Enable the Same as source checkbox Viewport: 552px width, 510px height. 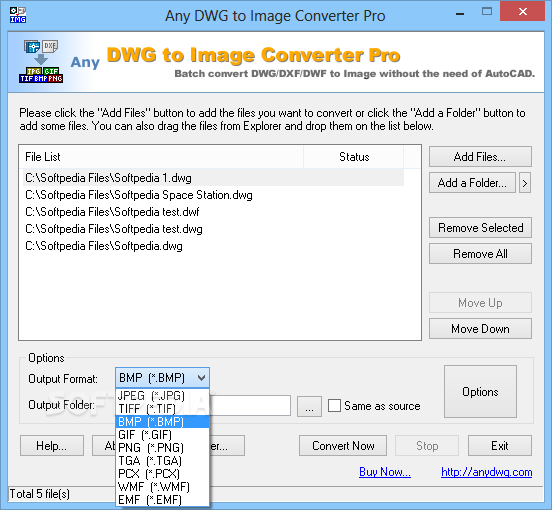click(334, 405)
